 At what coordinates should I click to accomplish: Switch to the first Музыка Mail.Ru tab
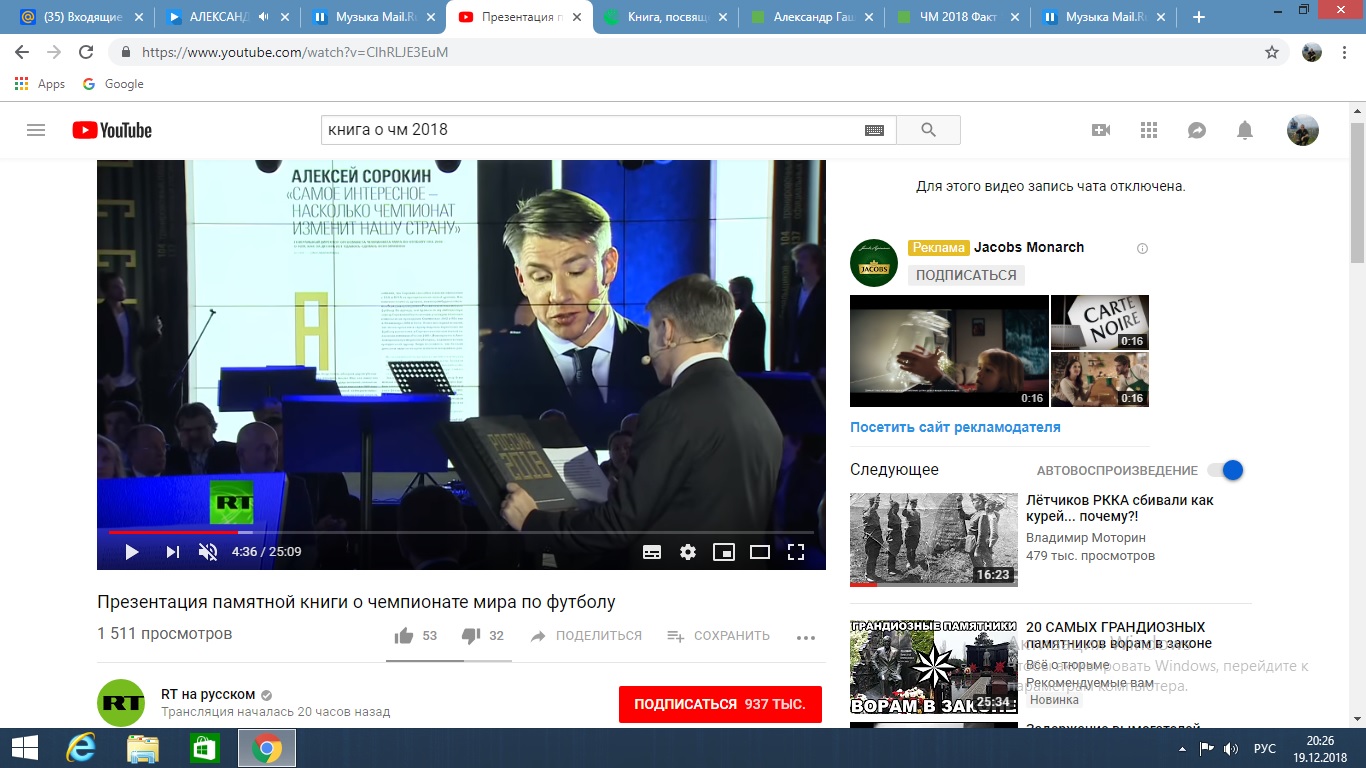tap(373, 17)
